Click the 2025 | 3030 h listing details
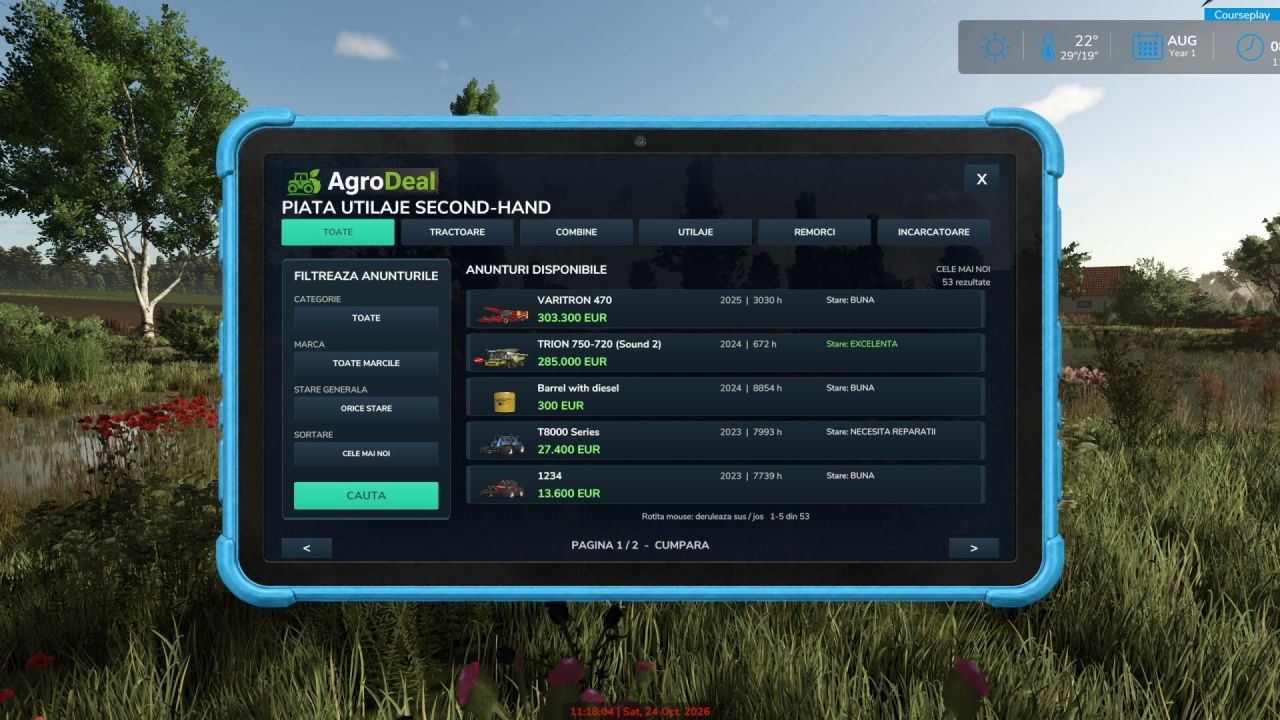Viewport: 1280px width, 720px height. tap(751, 300)
